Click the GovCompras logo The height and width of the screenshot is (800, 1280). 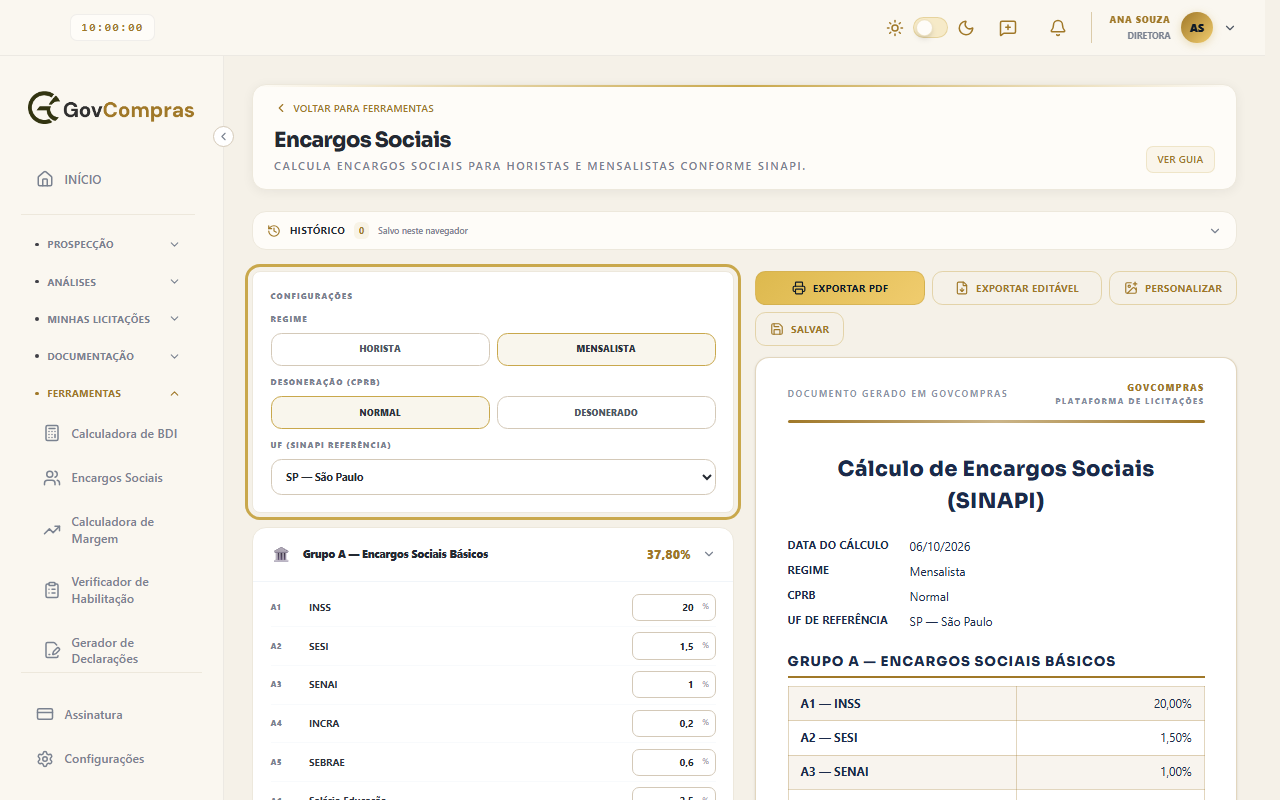pos(111,109)
